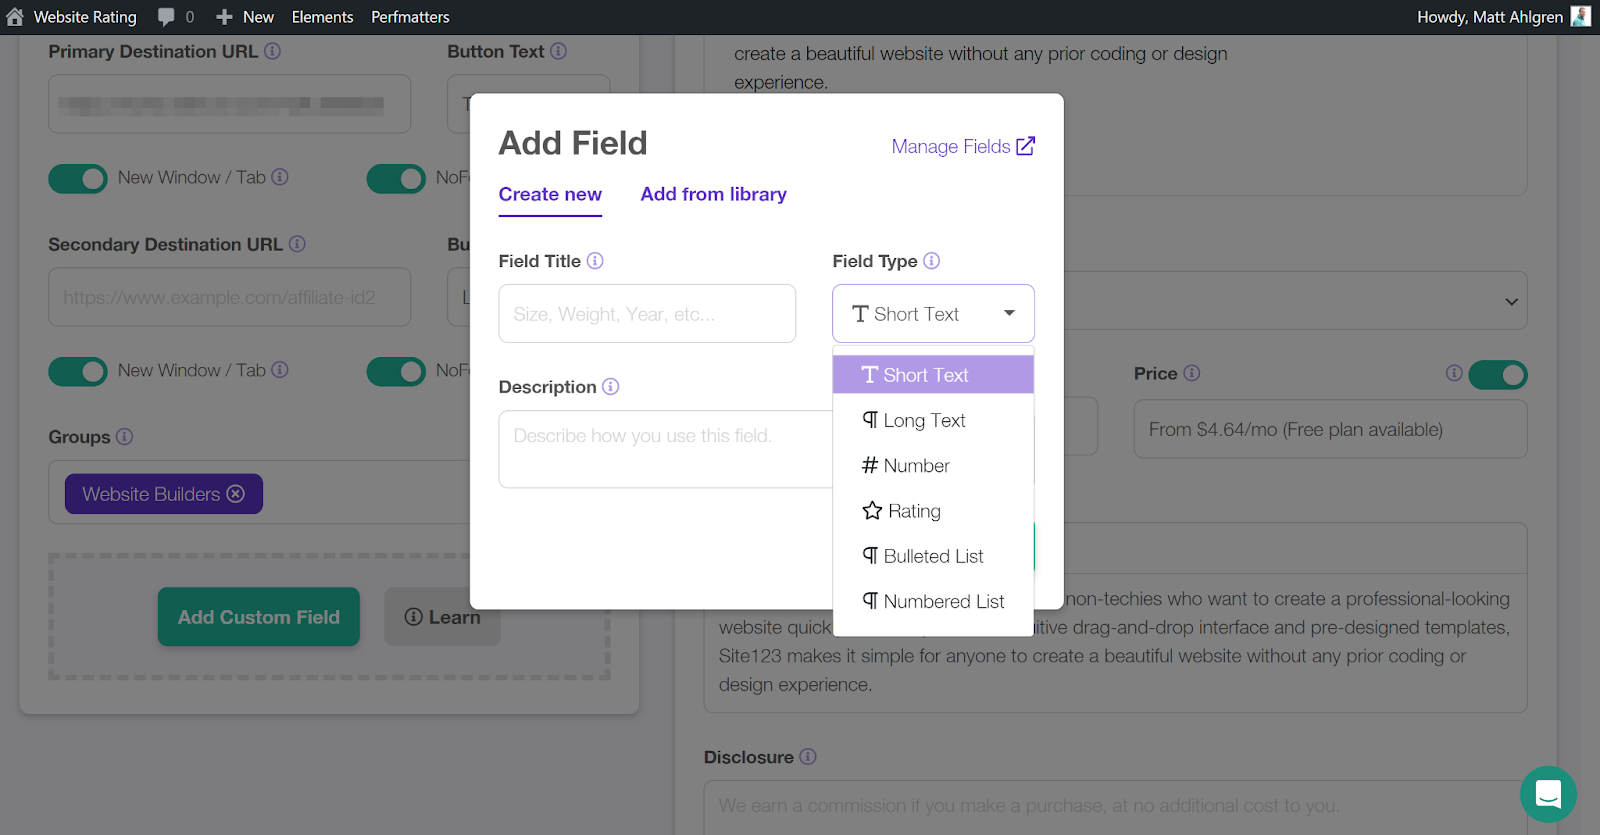This screenshot has height=835, width=1600.
Task: Click the Price info icon
Action: point(1191,373)
